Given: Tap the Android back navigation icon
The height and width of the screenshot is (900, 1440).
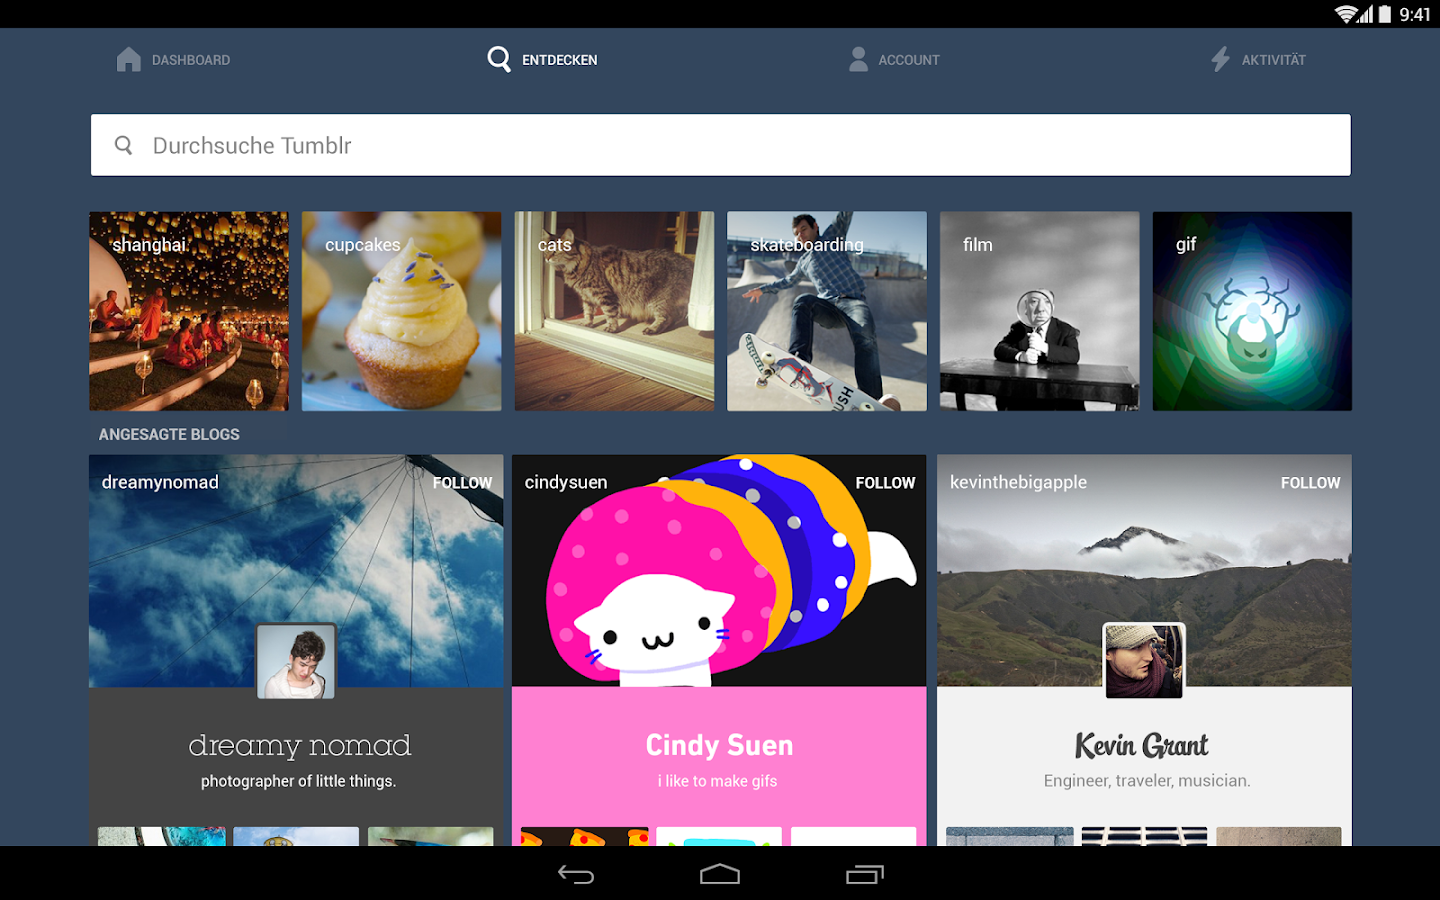Looking at the screenshot, I should click(573, 873).
